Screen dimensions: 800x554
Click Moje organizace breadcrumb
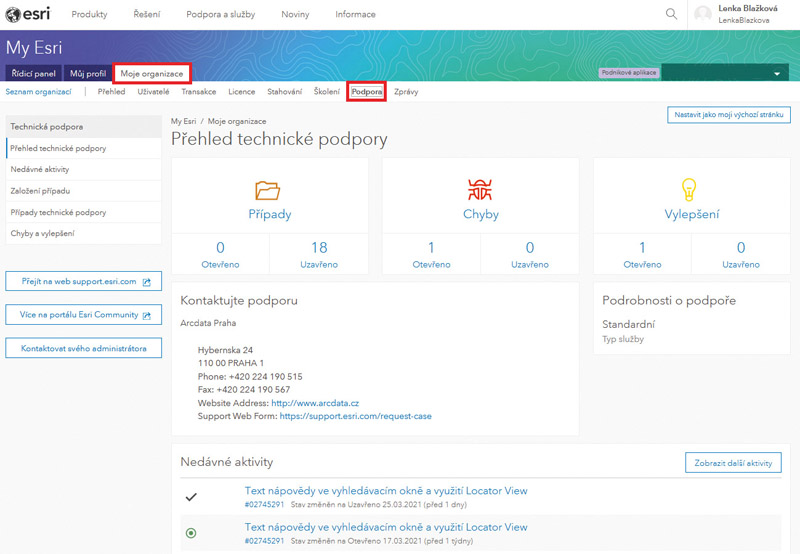pos(237,121)
